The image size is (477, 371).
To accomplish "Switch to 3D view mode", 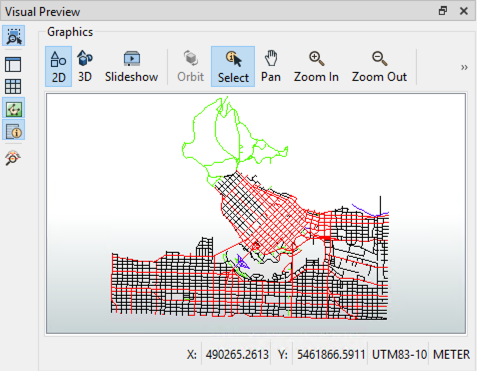I will [85, 67].
